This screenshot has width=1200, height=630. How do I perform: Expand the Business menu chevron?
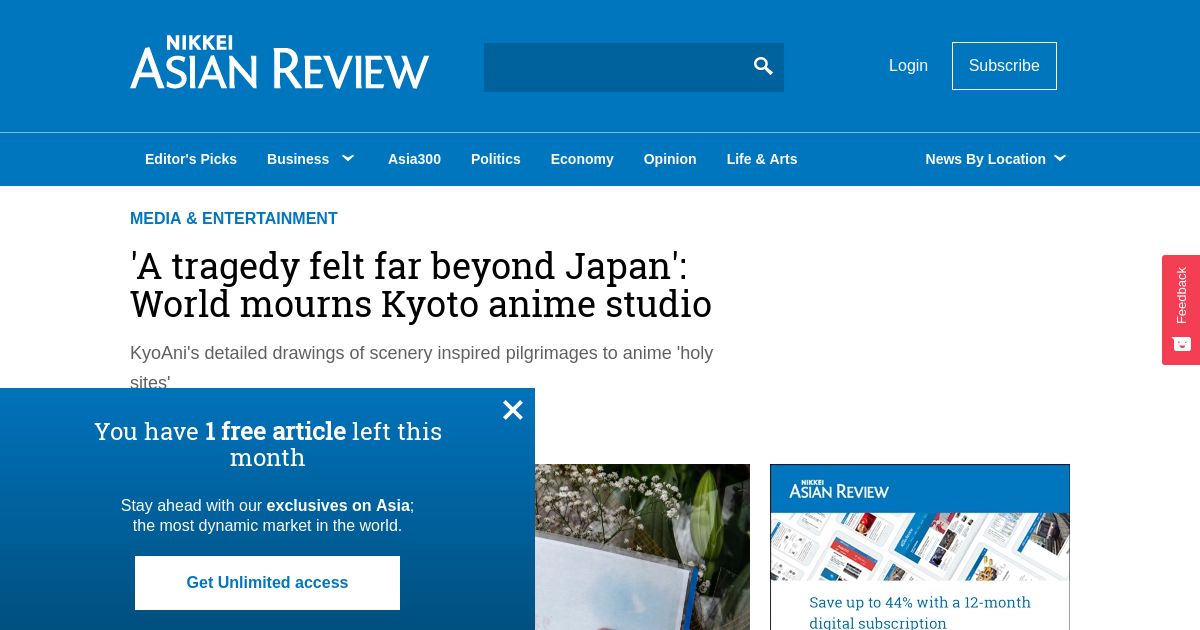click(348, 158)
